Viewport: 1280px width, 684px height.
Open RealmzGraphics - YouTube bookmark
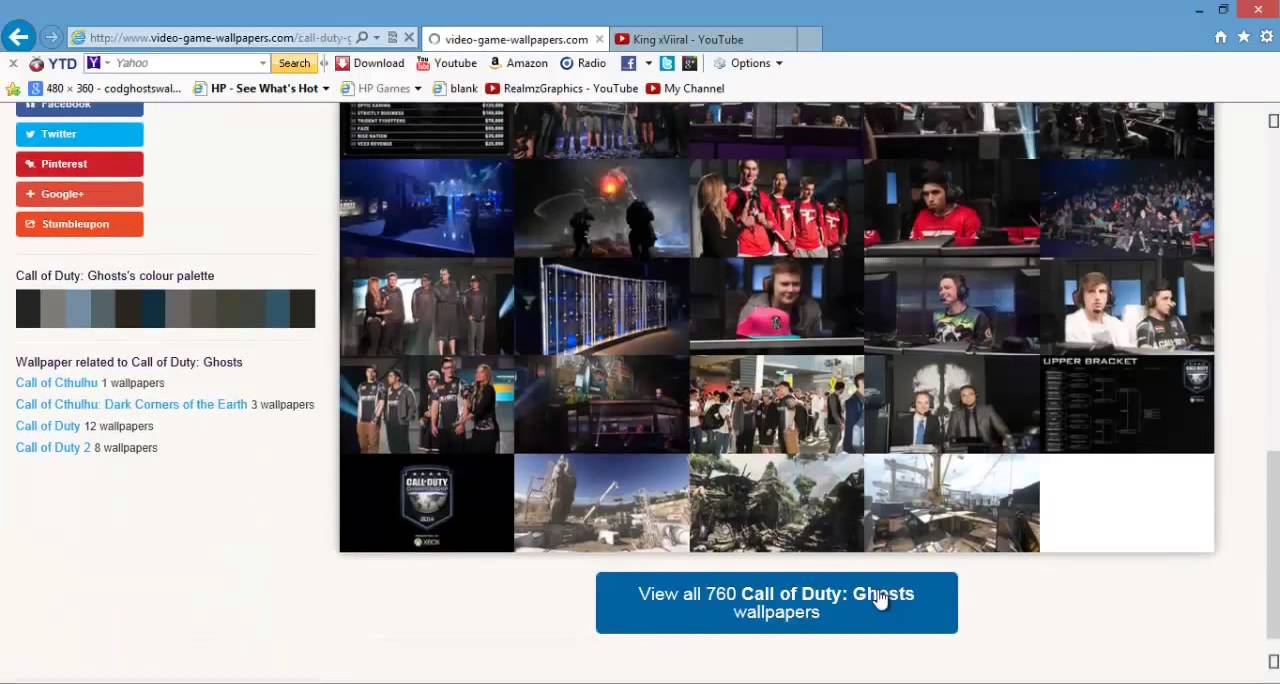click(x=562, y=88)
